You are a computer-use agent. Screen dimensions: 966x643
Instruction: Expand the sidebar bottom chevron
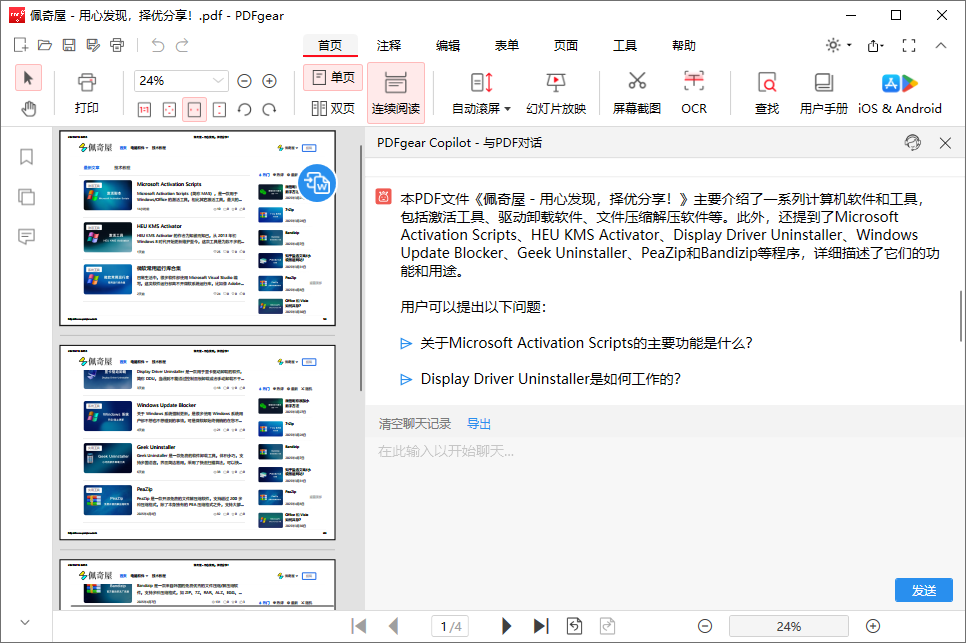tap(25, 623)
